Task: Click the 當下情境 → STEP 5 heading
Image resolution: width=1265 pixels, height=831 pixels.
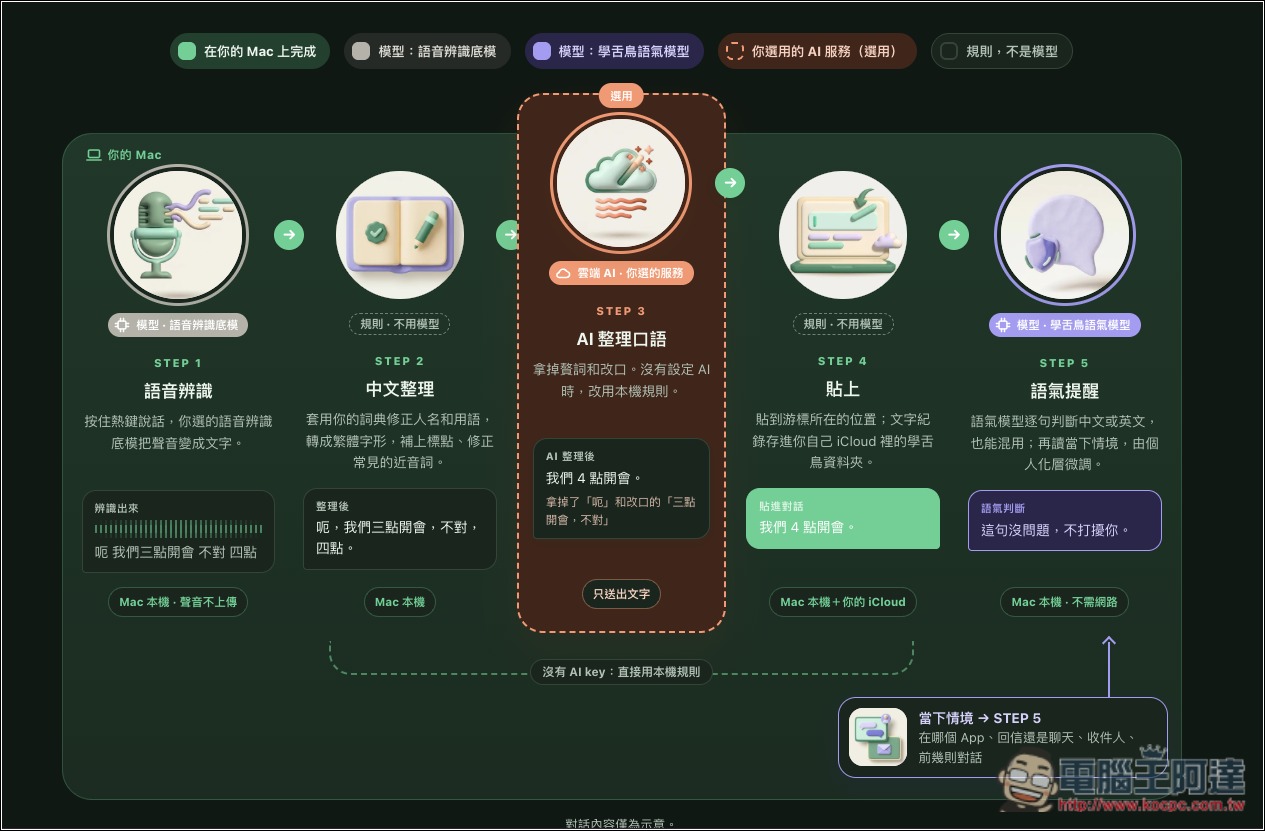Action: [980, 718]
